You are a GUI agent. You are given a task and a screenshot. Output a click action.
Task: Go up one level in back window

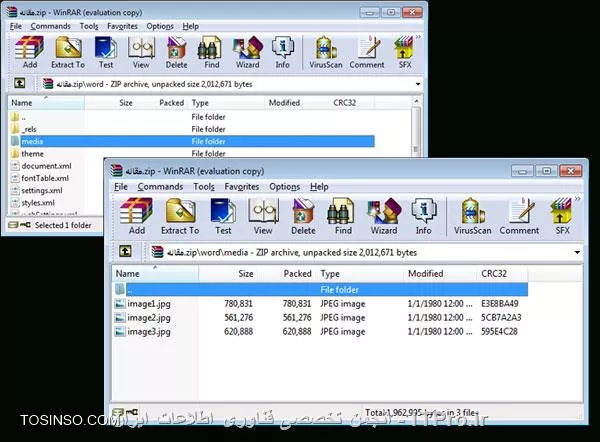20,83
